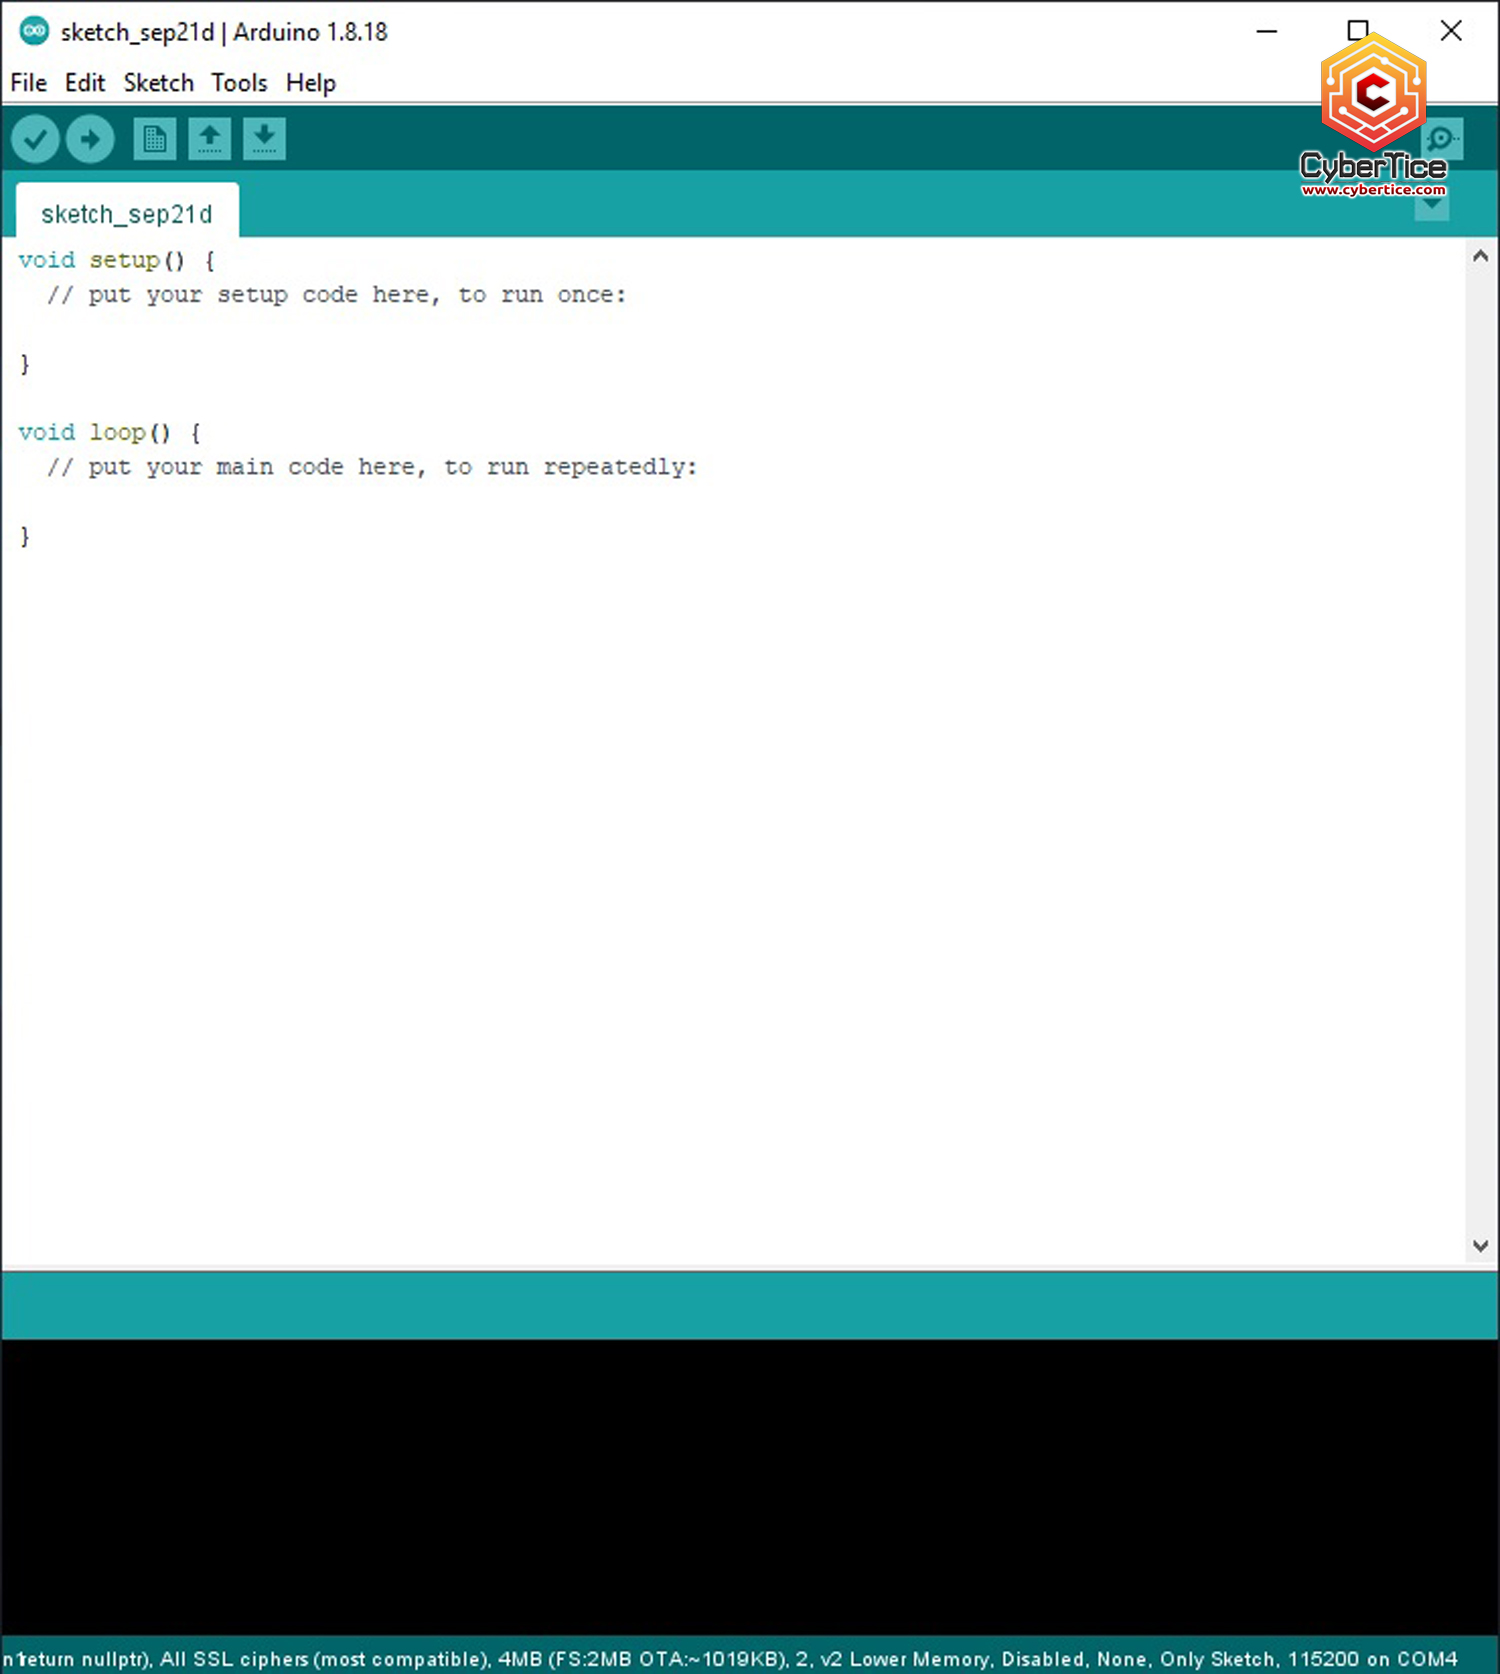The image size is (1500, 1674).
Task: Open a sketch using the up-arrow icon
Action: point(209,139)
